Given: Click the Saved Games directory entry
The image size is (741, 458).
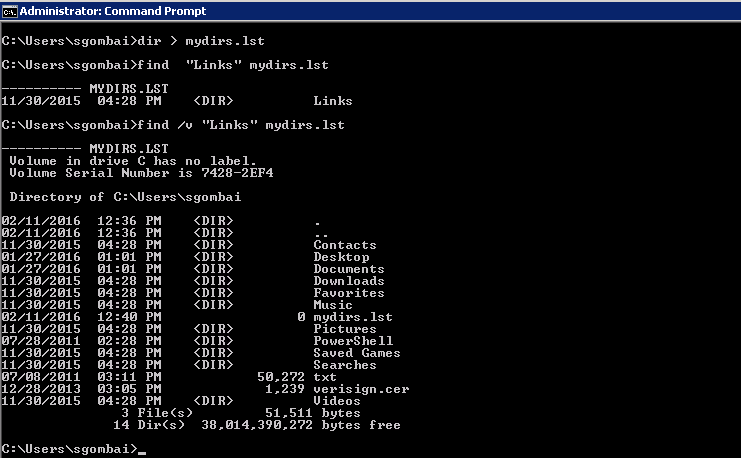Looking at the screenshot, I should (x=201, y=353).
